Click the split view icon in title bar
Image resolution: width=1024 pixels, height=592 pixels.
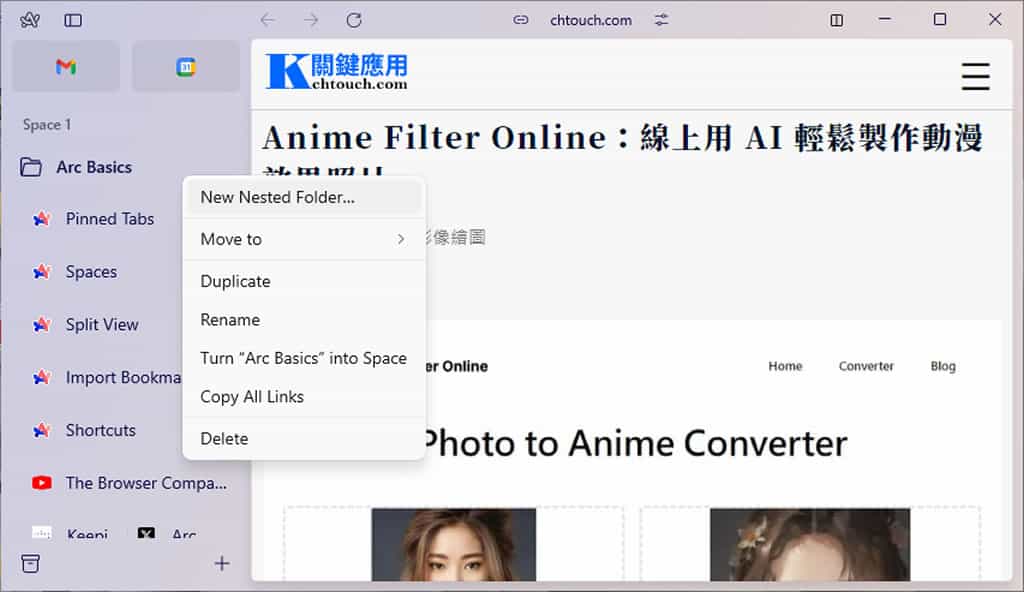click(837, 20)
